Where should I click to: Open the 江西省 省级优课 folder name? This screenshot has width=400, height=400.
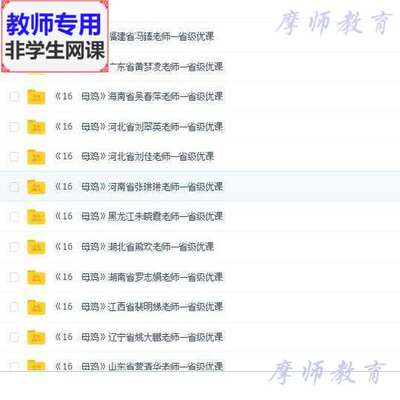click(139, 307)
